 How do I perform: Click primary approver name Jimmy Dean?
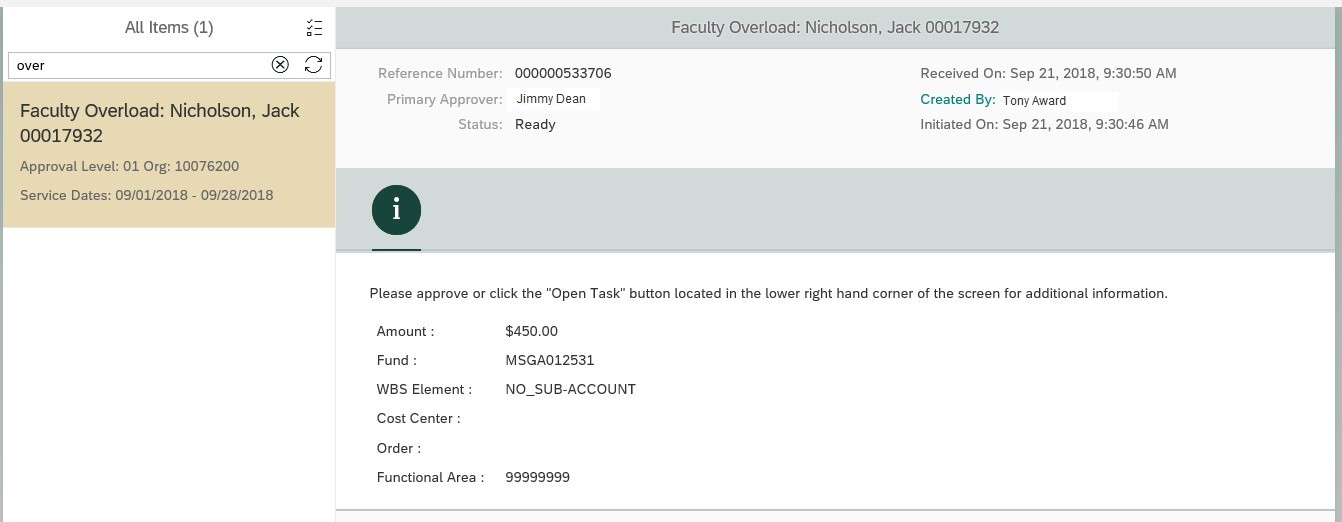551,99
